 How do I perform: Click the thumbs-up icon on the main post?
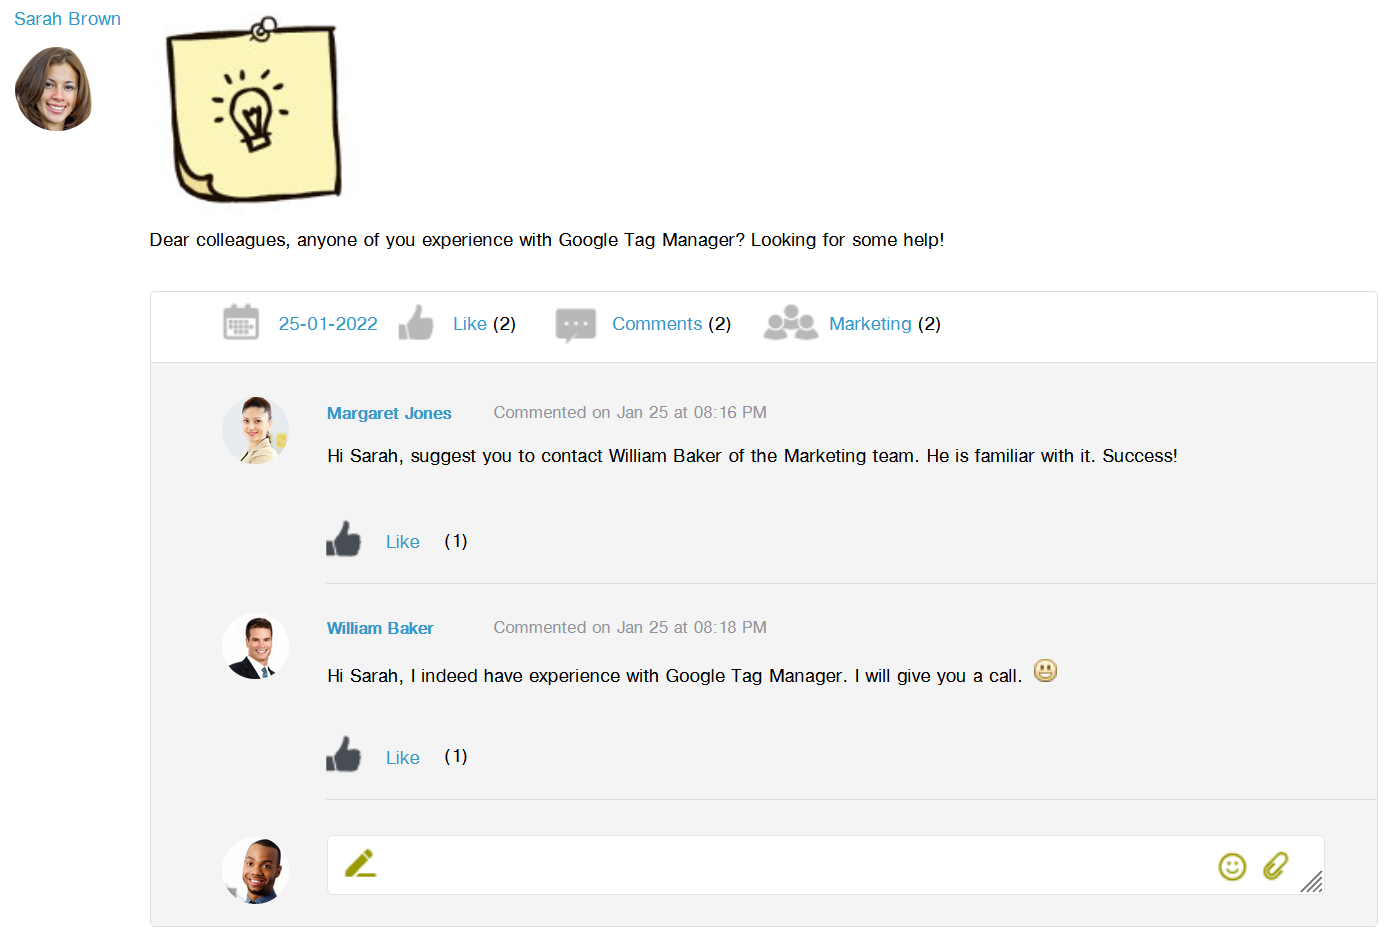[416, 323]
